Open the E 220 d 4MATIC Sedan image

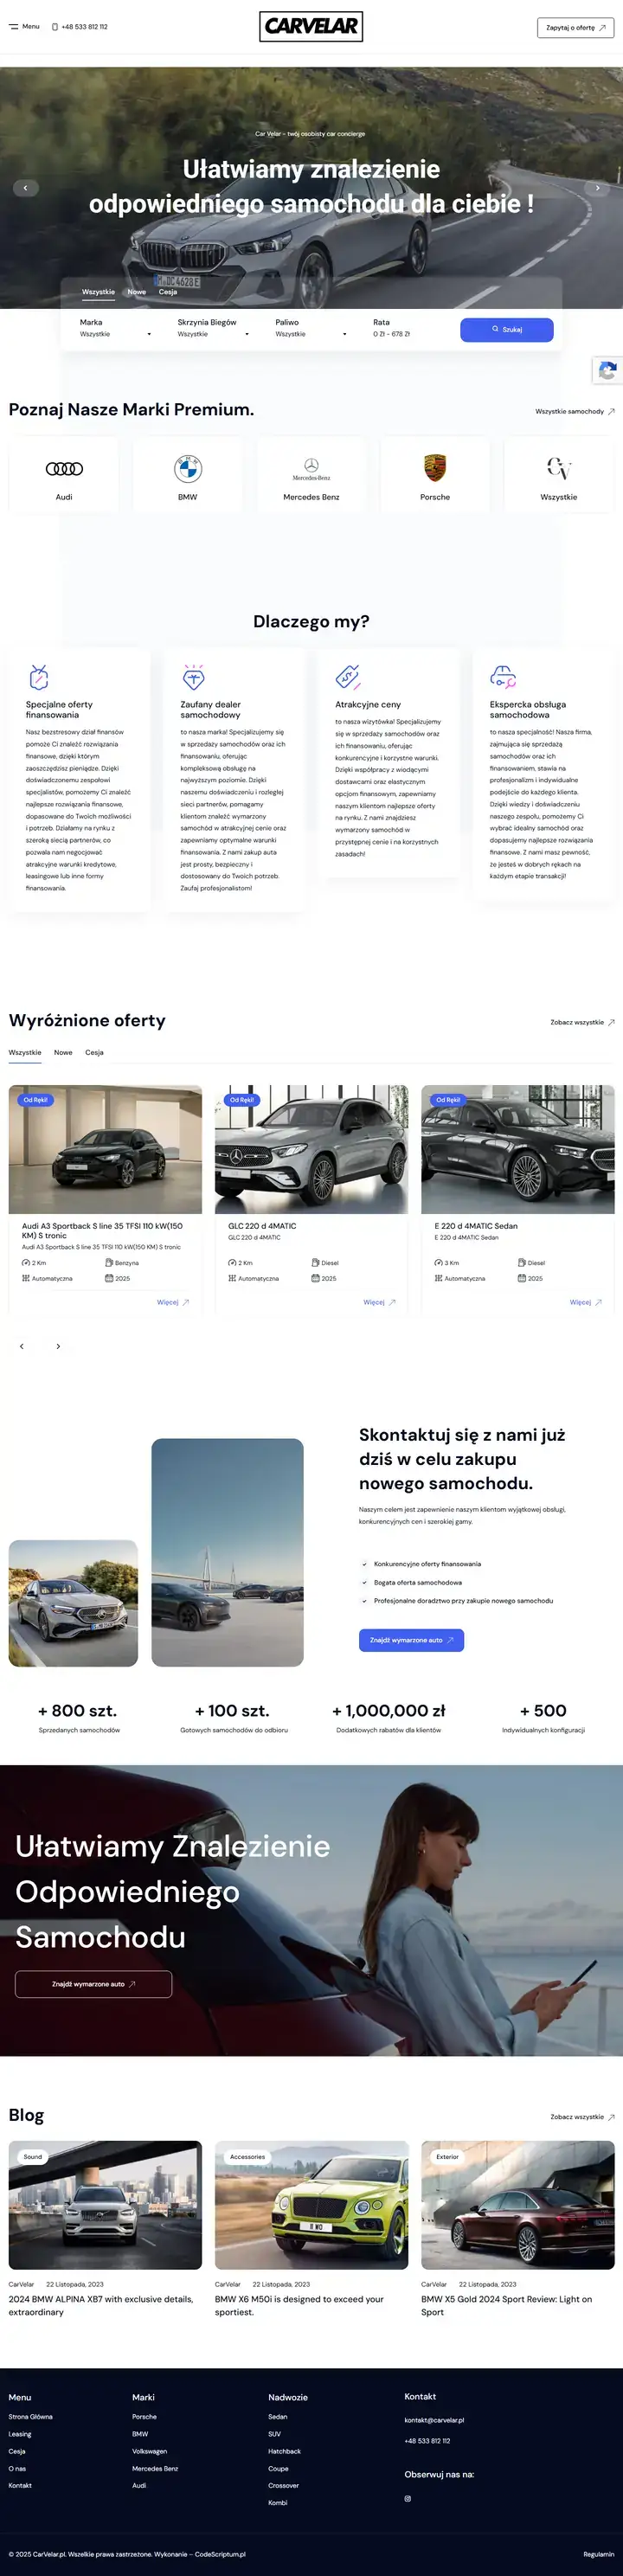pos(518,1149)
